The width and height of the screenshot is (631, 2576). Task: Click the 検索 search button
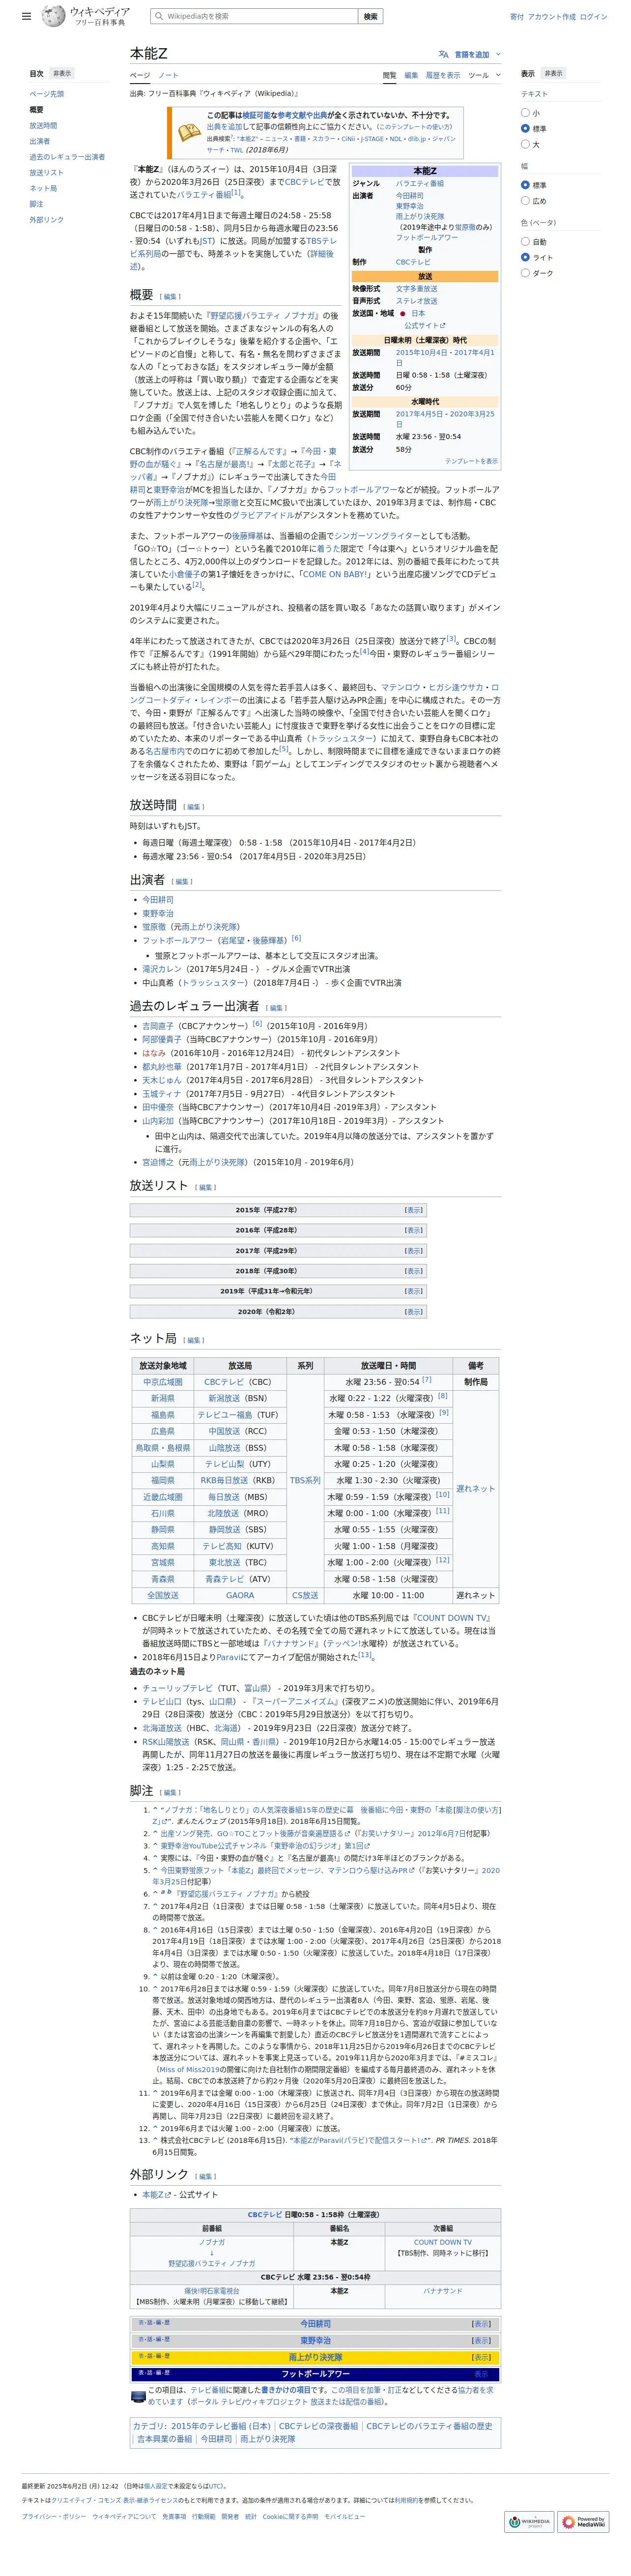pyautogui.click(x=371, y=16)
